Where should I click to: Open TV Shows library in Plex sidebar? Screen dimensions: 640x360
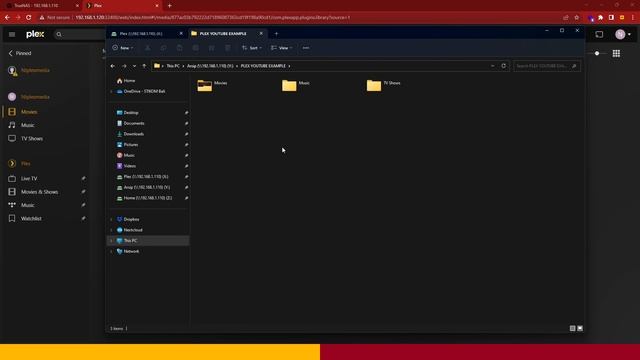(31, 138)
